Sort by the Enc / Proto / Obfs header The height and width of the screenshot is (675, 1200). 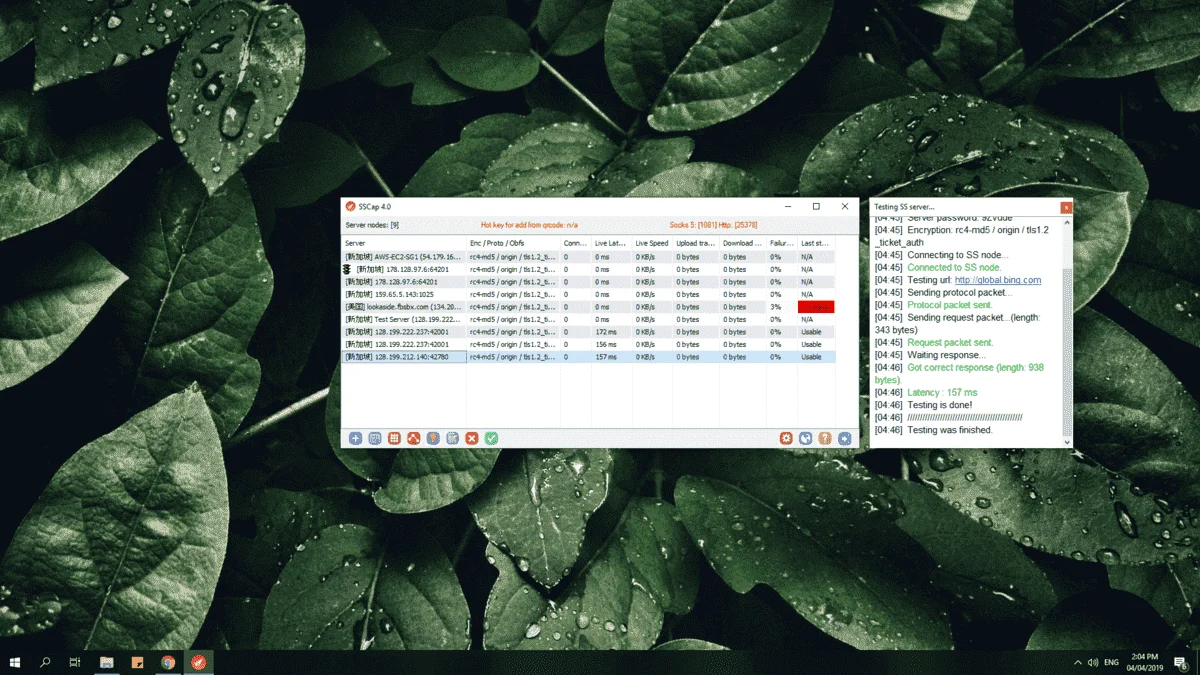coord(513,243)
